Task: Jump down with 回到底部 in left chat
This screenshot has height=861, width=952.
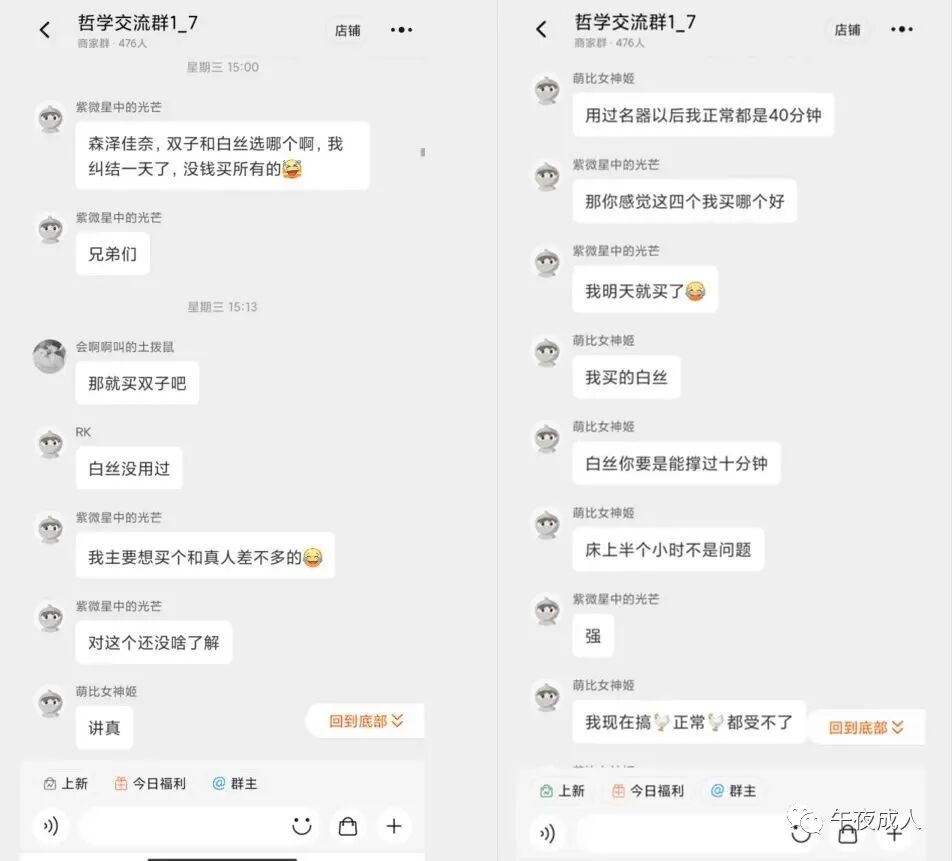Action: [x=366, y=721]
